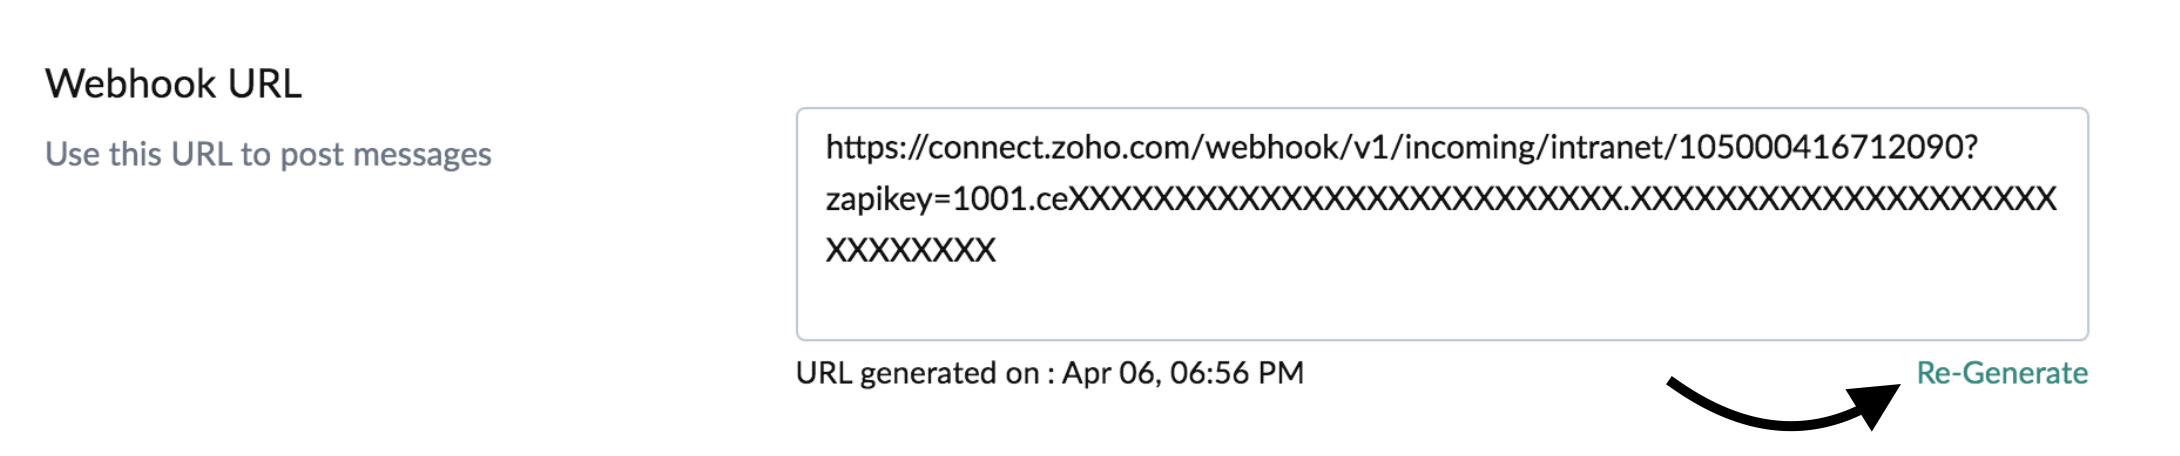Click the Webhook URL heading

coord(173,84)
